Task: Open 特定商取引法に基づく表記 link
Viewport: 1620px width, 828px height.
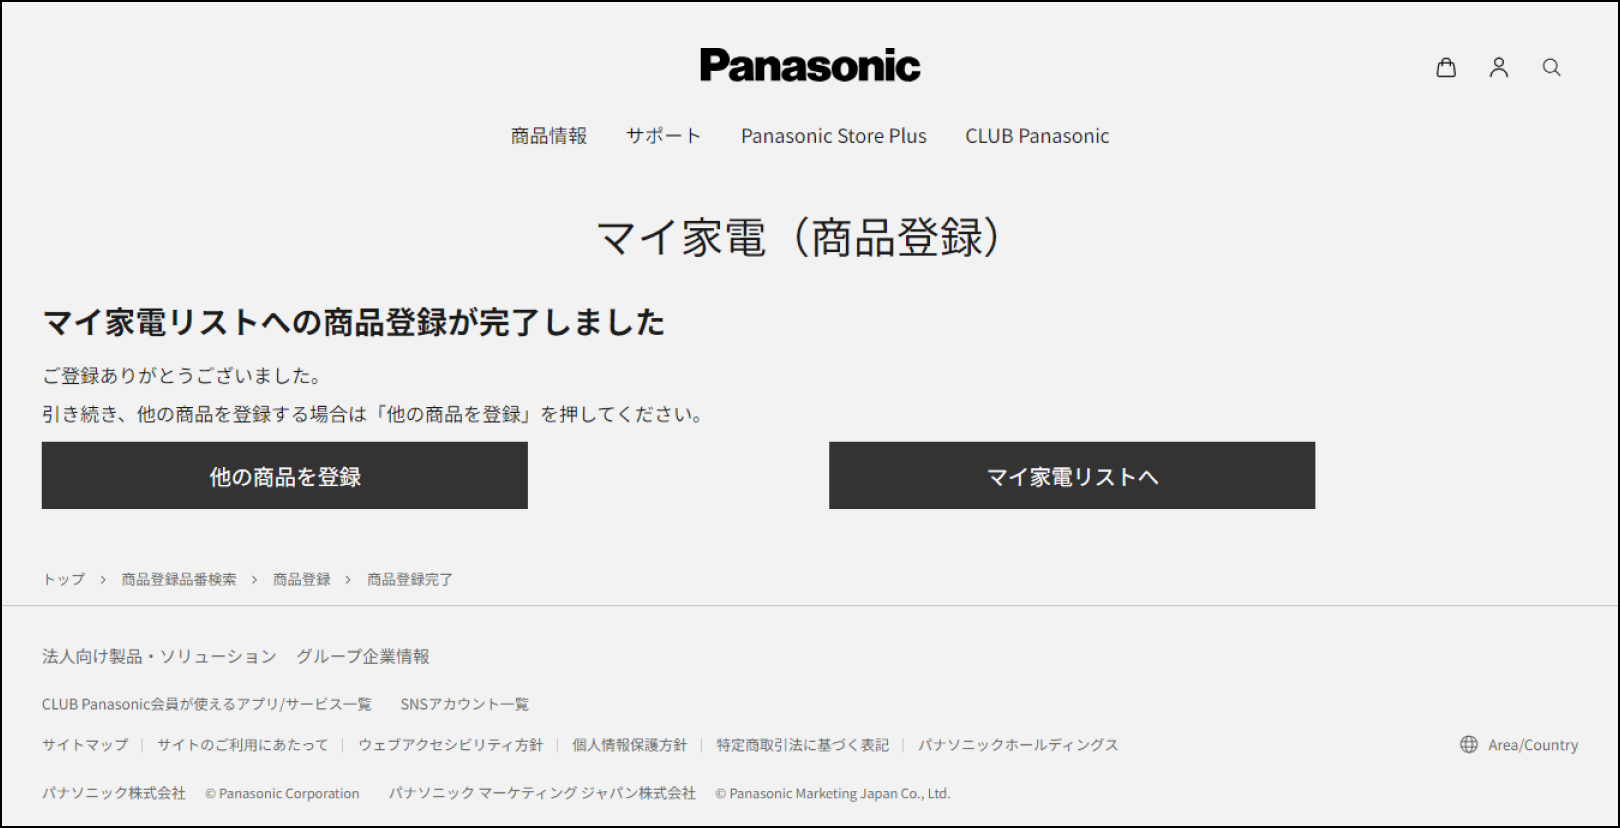Action: pos(803,745)
